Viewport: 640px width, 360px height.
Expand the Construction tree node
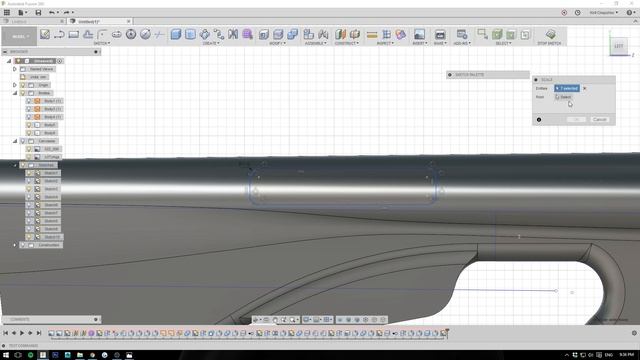point(15,245)
